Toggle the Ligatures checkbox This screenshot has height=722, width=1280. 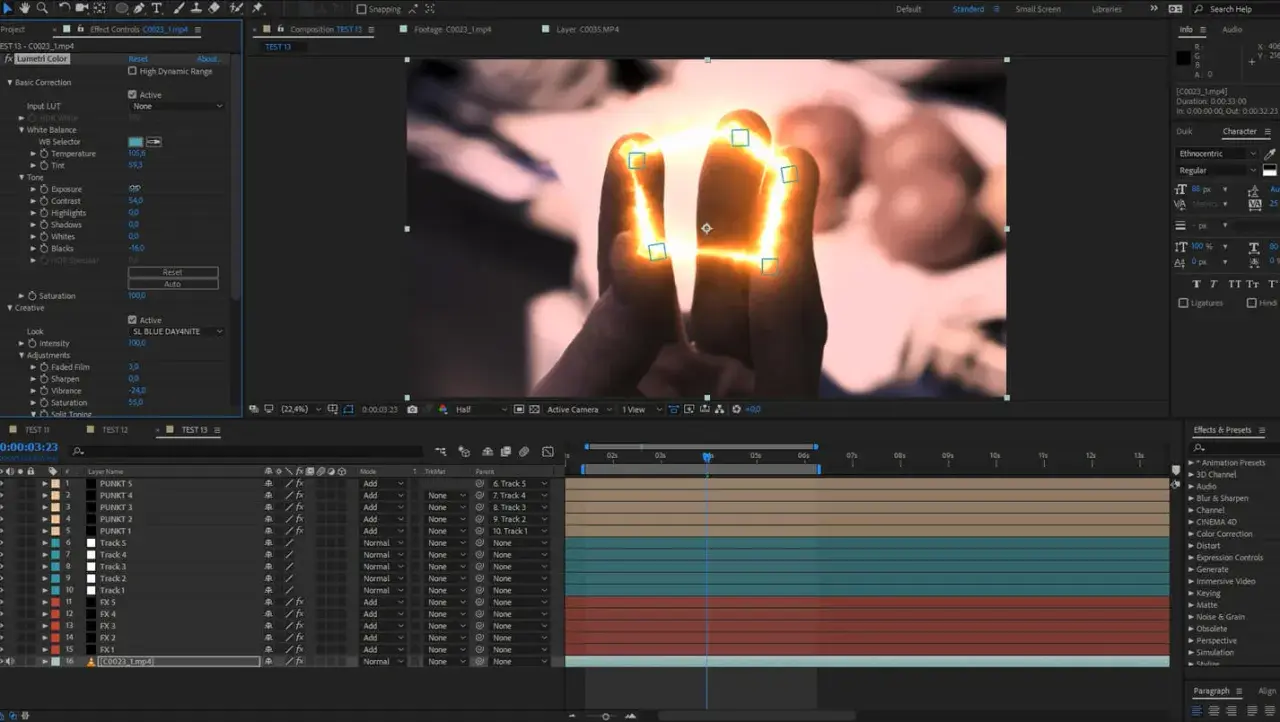click(1184, 303)
